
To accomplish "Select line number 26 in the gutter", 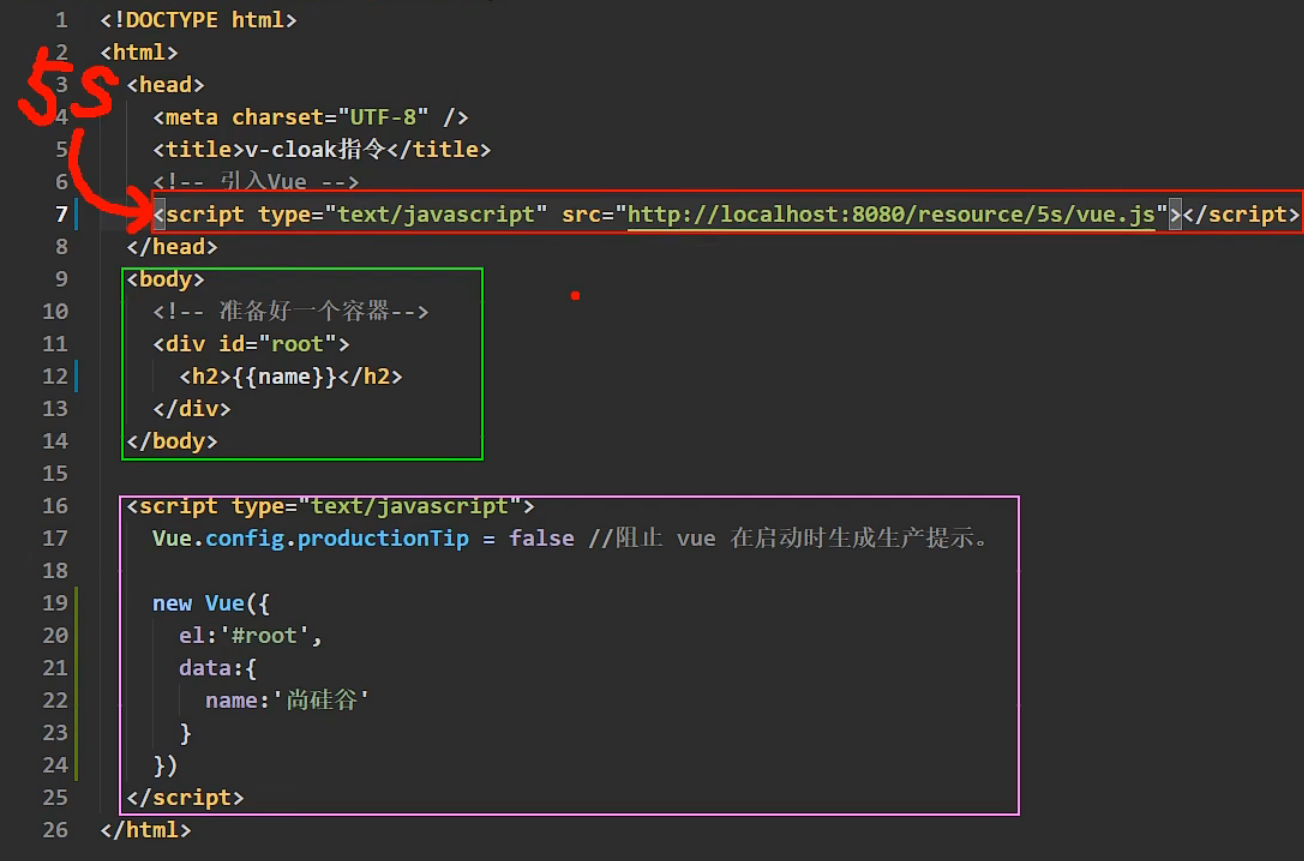I will coord(56,830).
